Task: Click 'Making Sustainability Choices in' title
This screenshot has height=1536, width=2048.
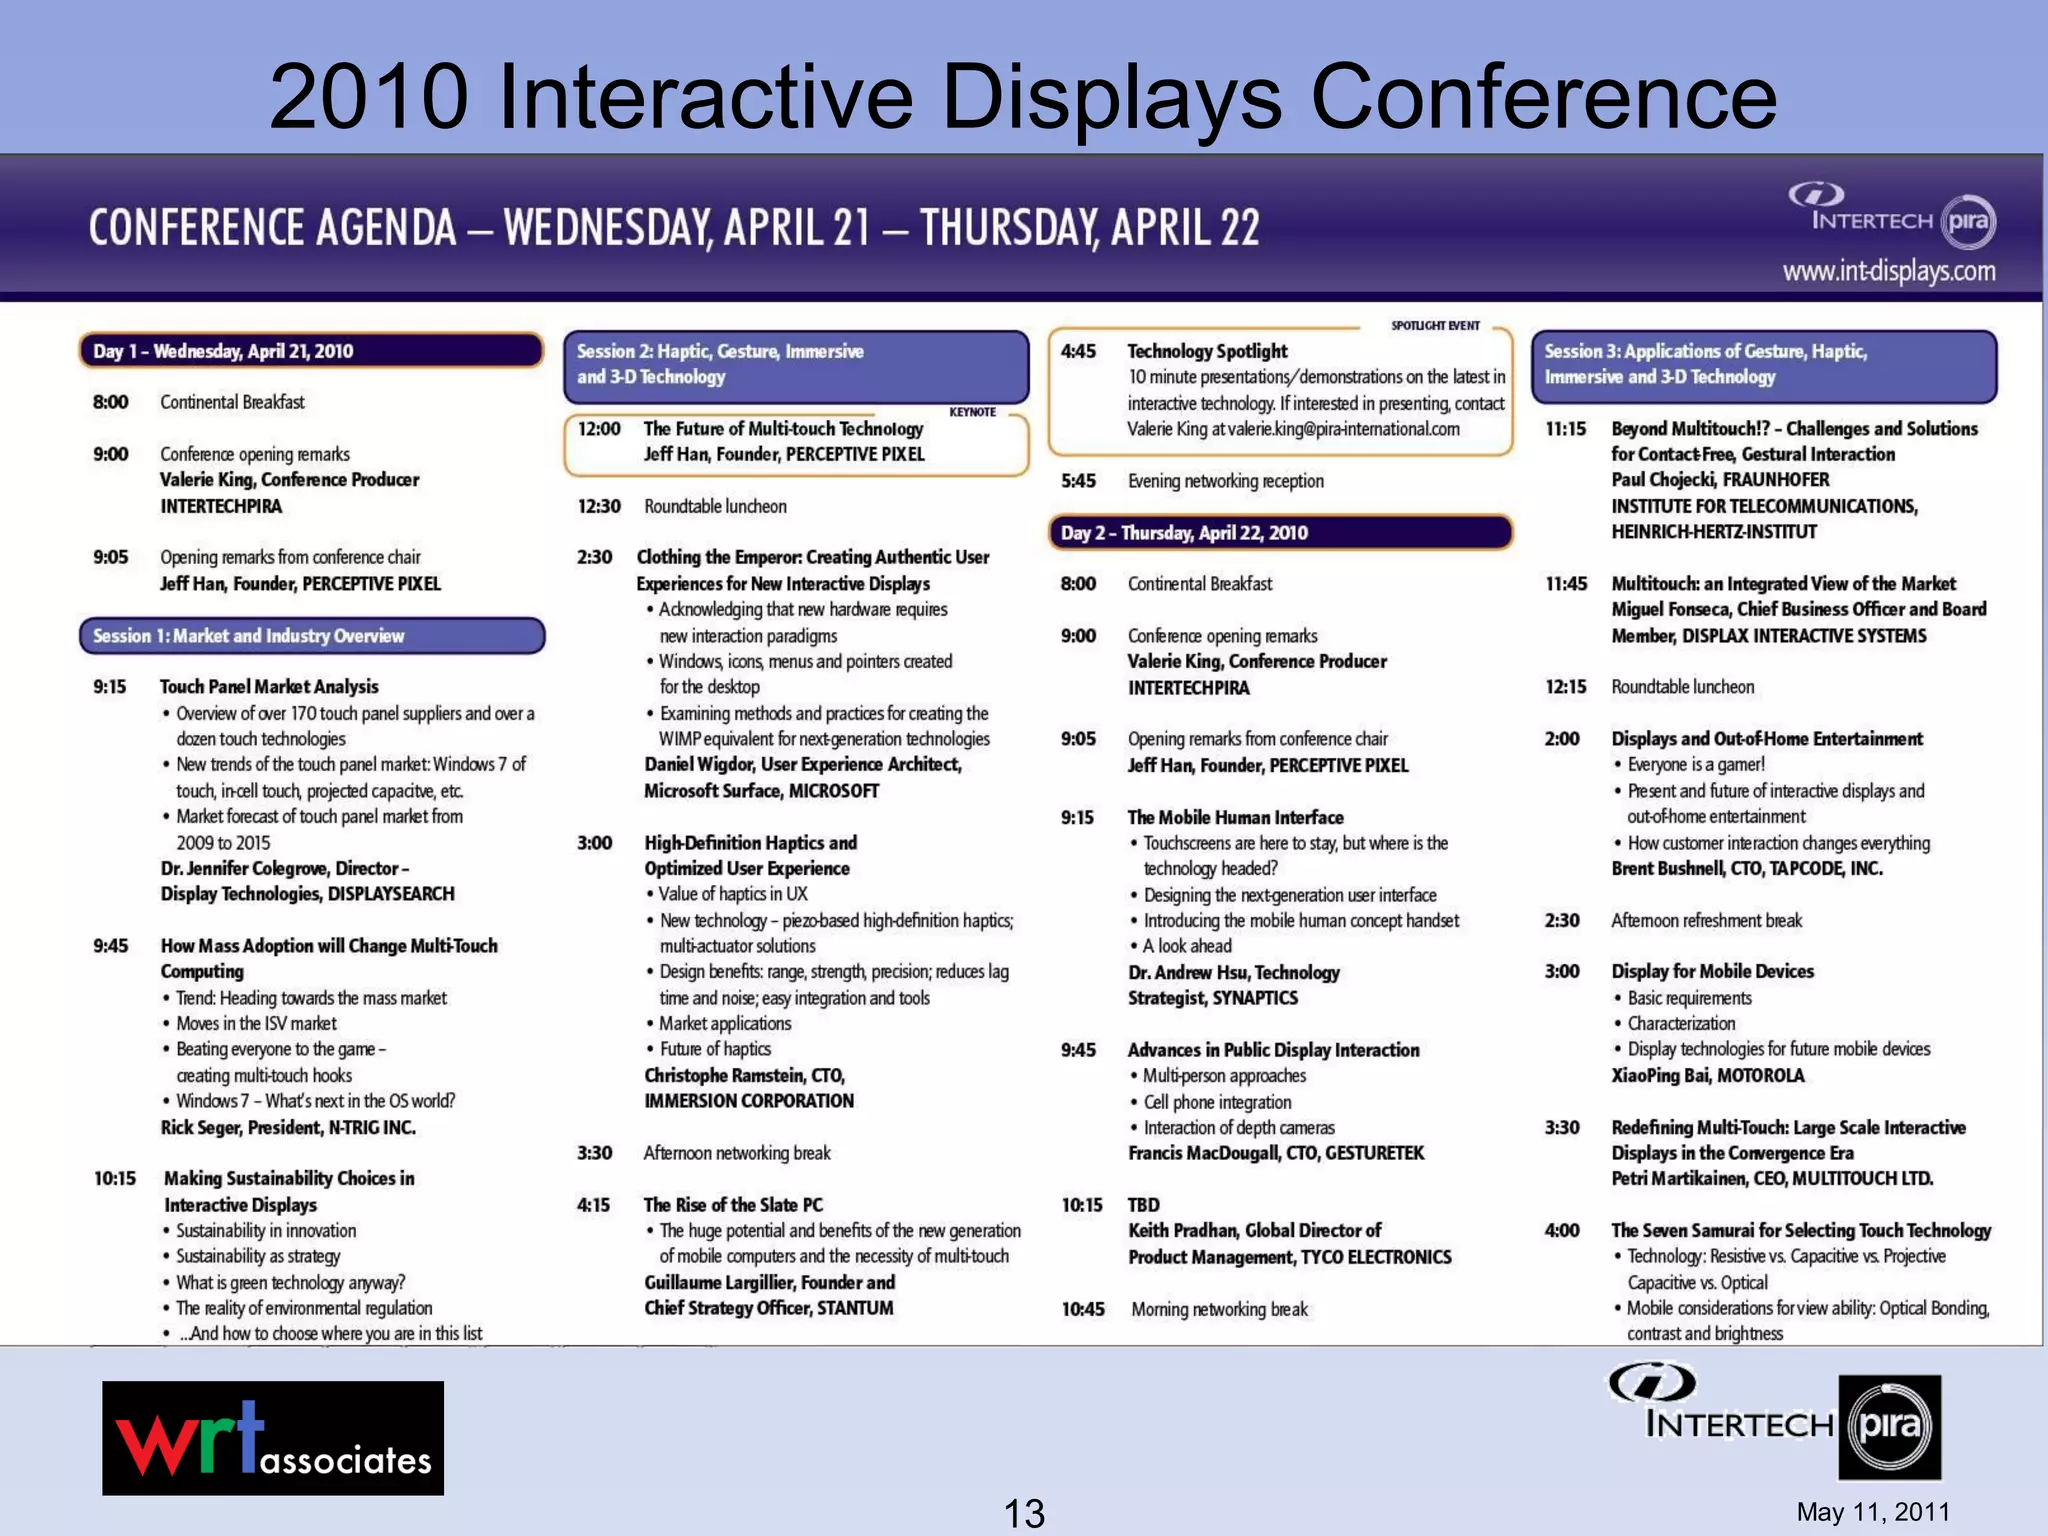Action: tap(289, 1179)
